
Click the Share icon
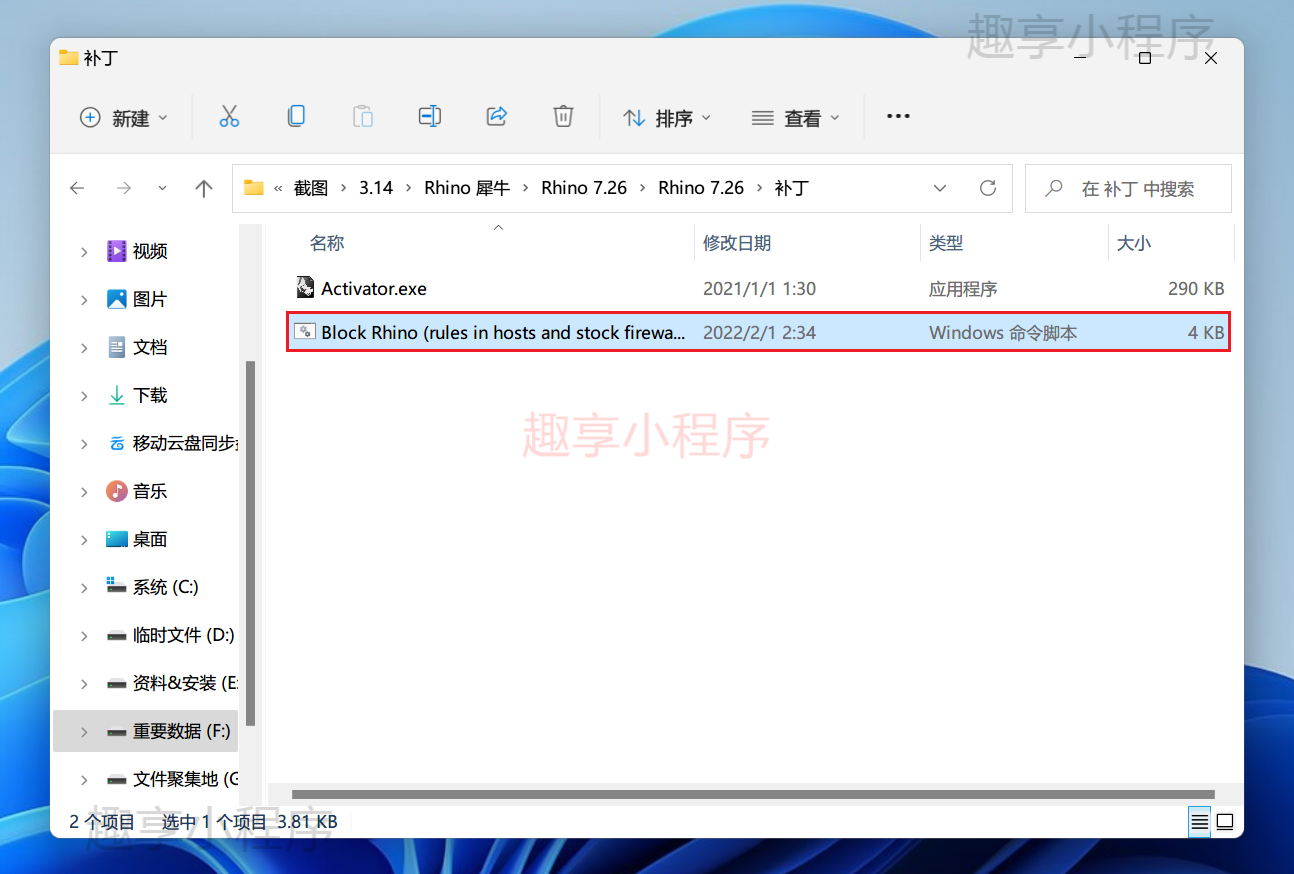pos(497,117)
